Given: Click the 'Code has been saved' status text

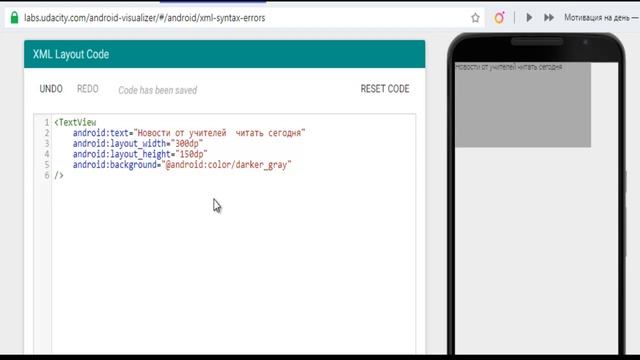Looking at the screenshot, I should point(158,90).
